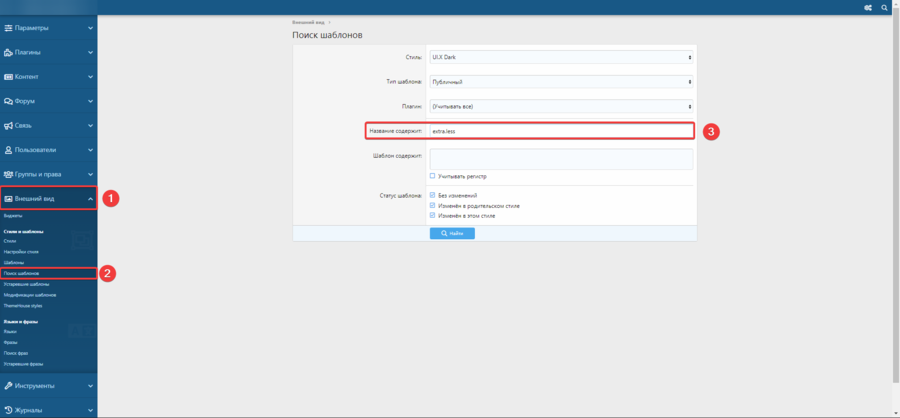Click the Форум chat bubbles icon
The image size is (900, 418).
click(x=9, y=101)
